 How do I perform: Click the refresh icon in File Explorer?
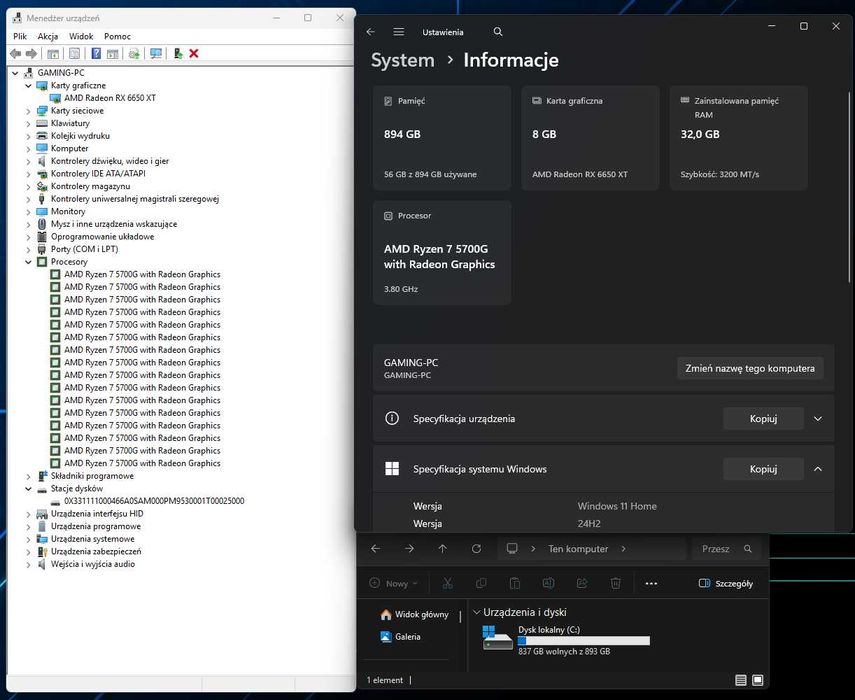pyautogui.click(x=476, y=549)
